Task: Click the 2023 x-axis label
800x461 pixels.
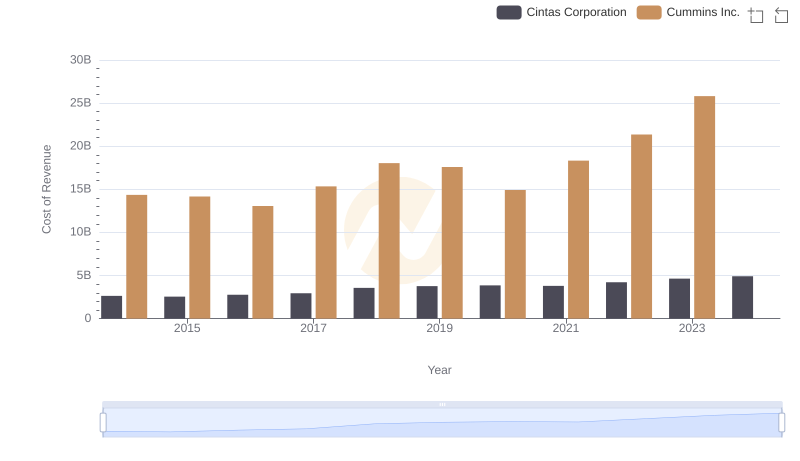Action: pyautogui.click(x=692, y=328)
